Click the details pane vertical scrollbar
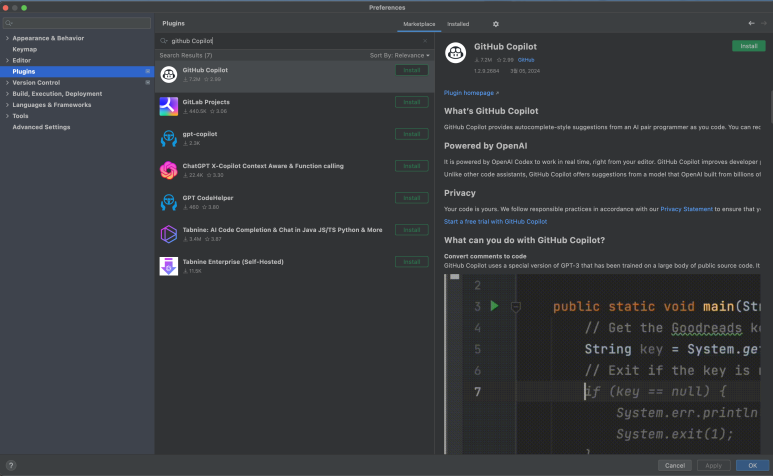The height and width of the screenshot is (476, 773). (x=771, y=106)
